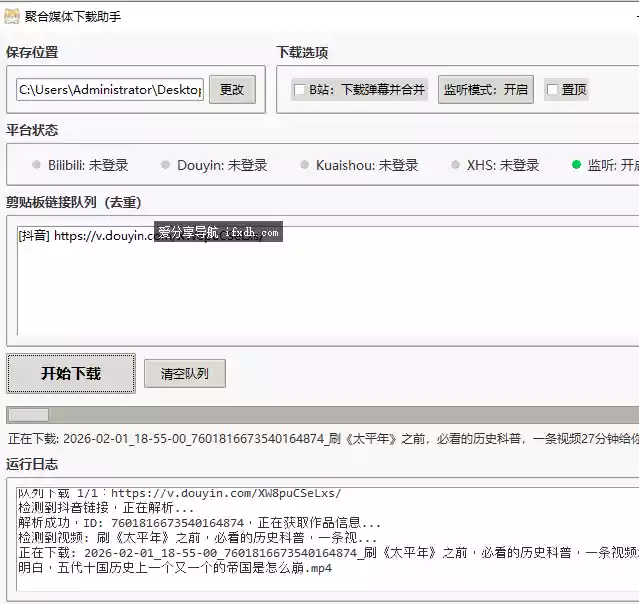This screenshot has width=639, height=604.
Task: Click the log line ending with .mp4
Action: 175,568
